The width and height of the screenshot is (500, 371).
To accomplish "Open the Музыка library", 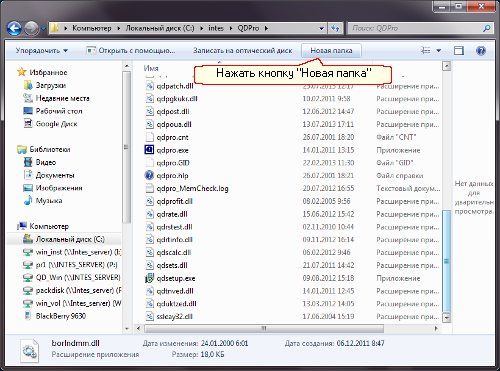I will tap(49, 201).
